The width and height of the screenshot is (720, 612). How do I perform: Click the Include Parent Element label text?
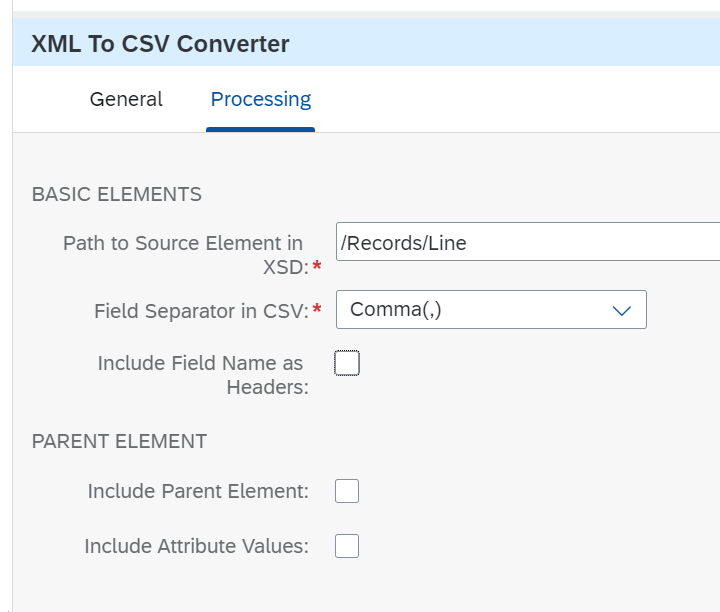[198, 491]
